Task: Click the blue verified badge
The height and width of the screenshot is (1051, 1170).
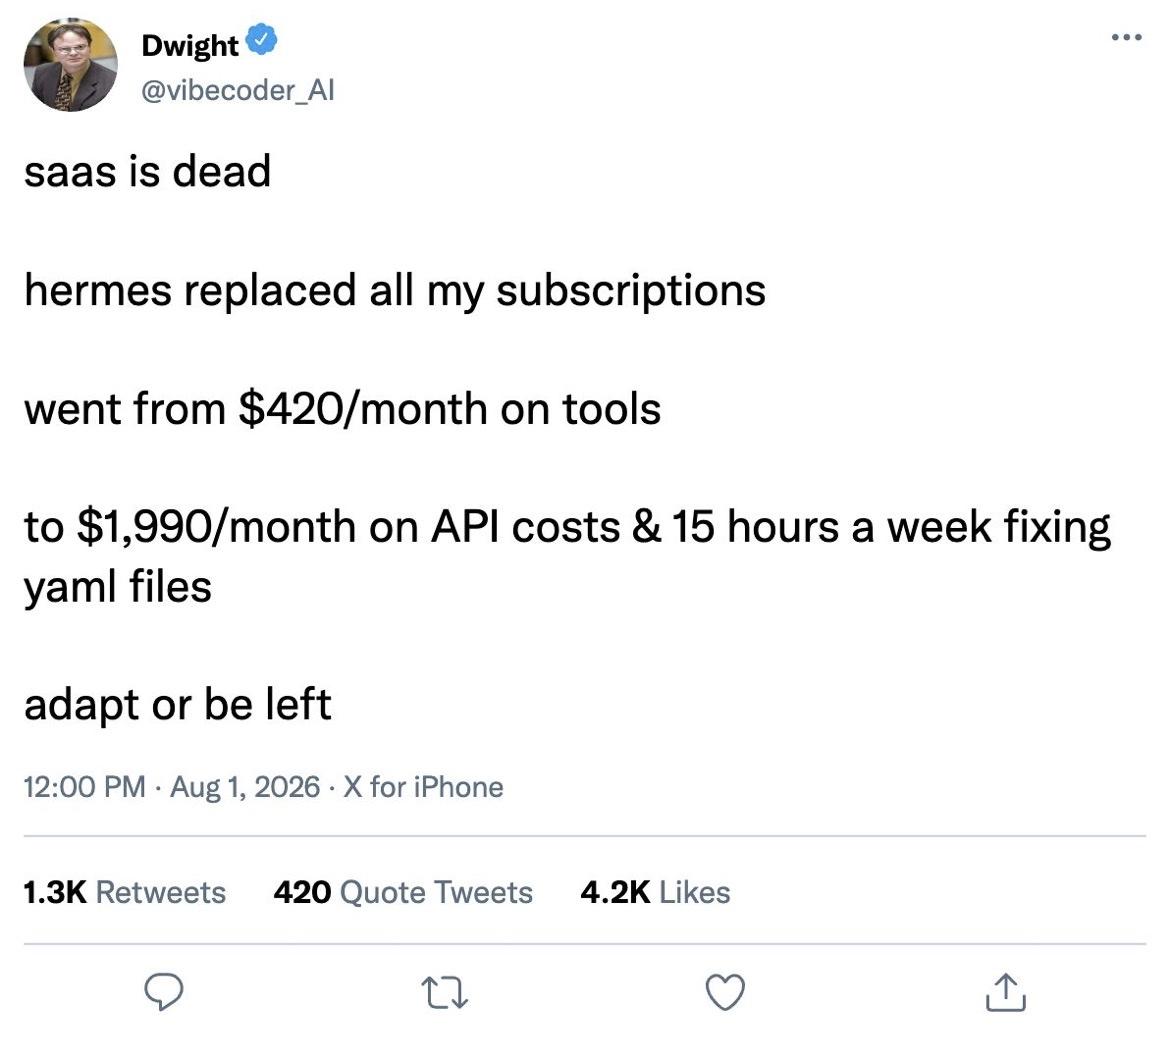Action: 261,40
